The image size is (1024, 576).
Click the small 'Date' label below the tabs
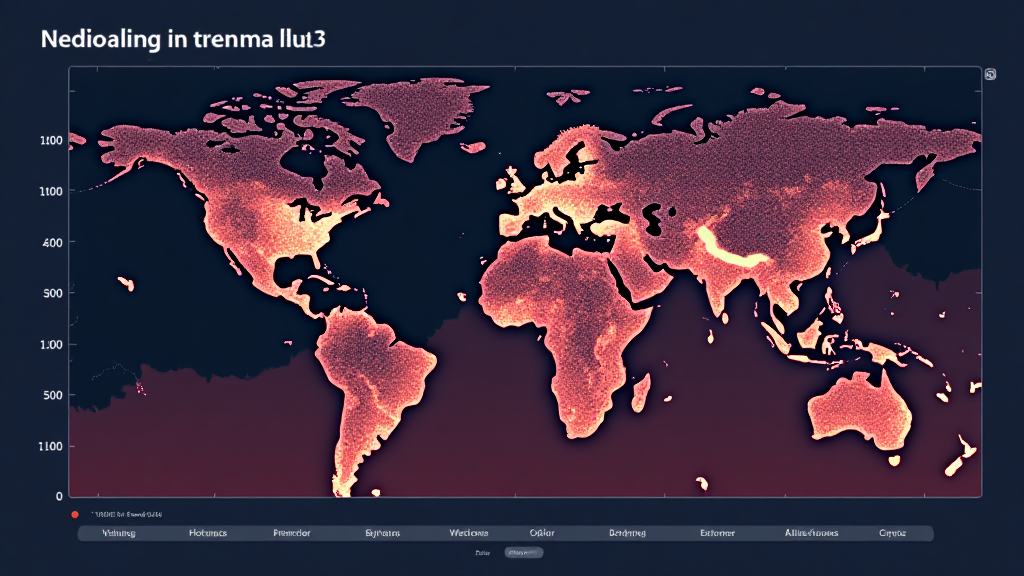pos(482,552)
